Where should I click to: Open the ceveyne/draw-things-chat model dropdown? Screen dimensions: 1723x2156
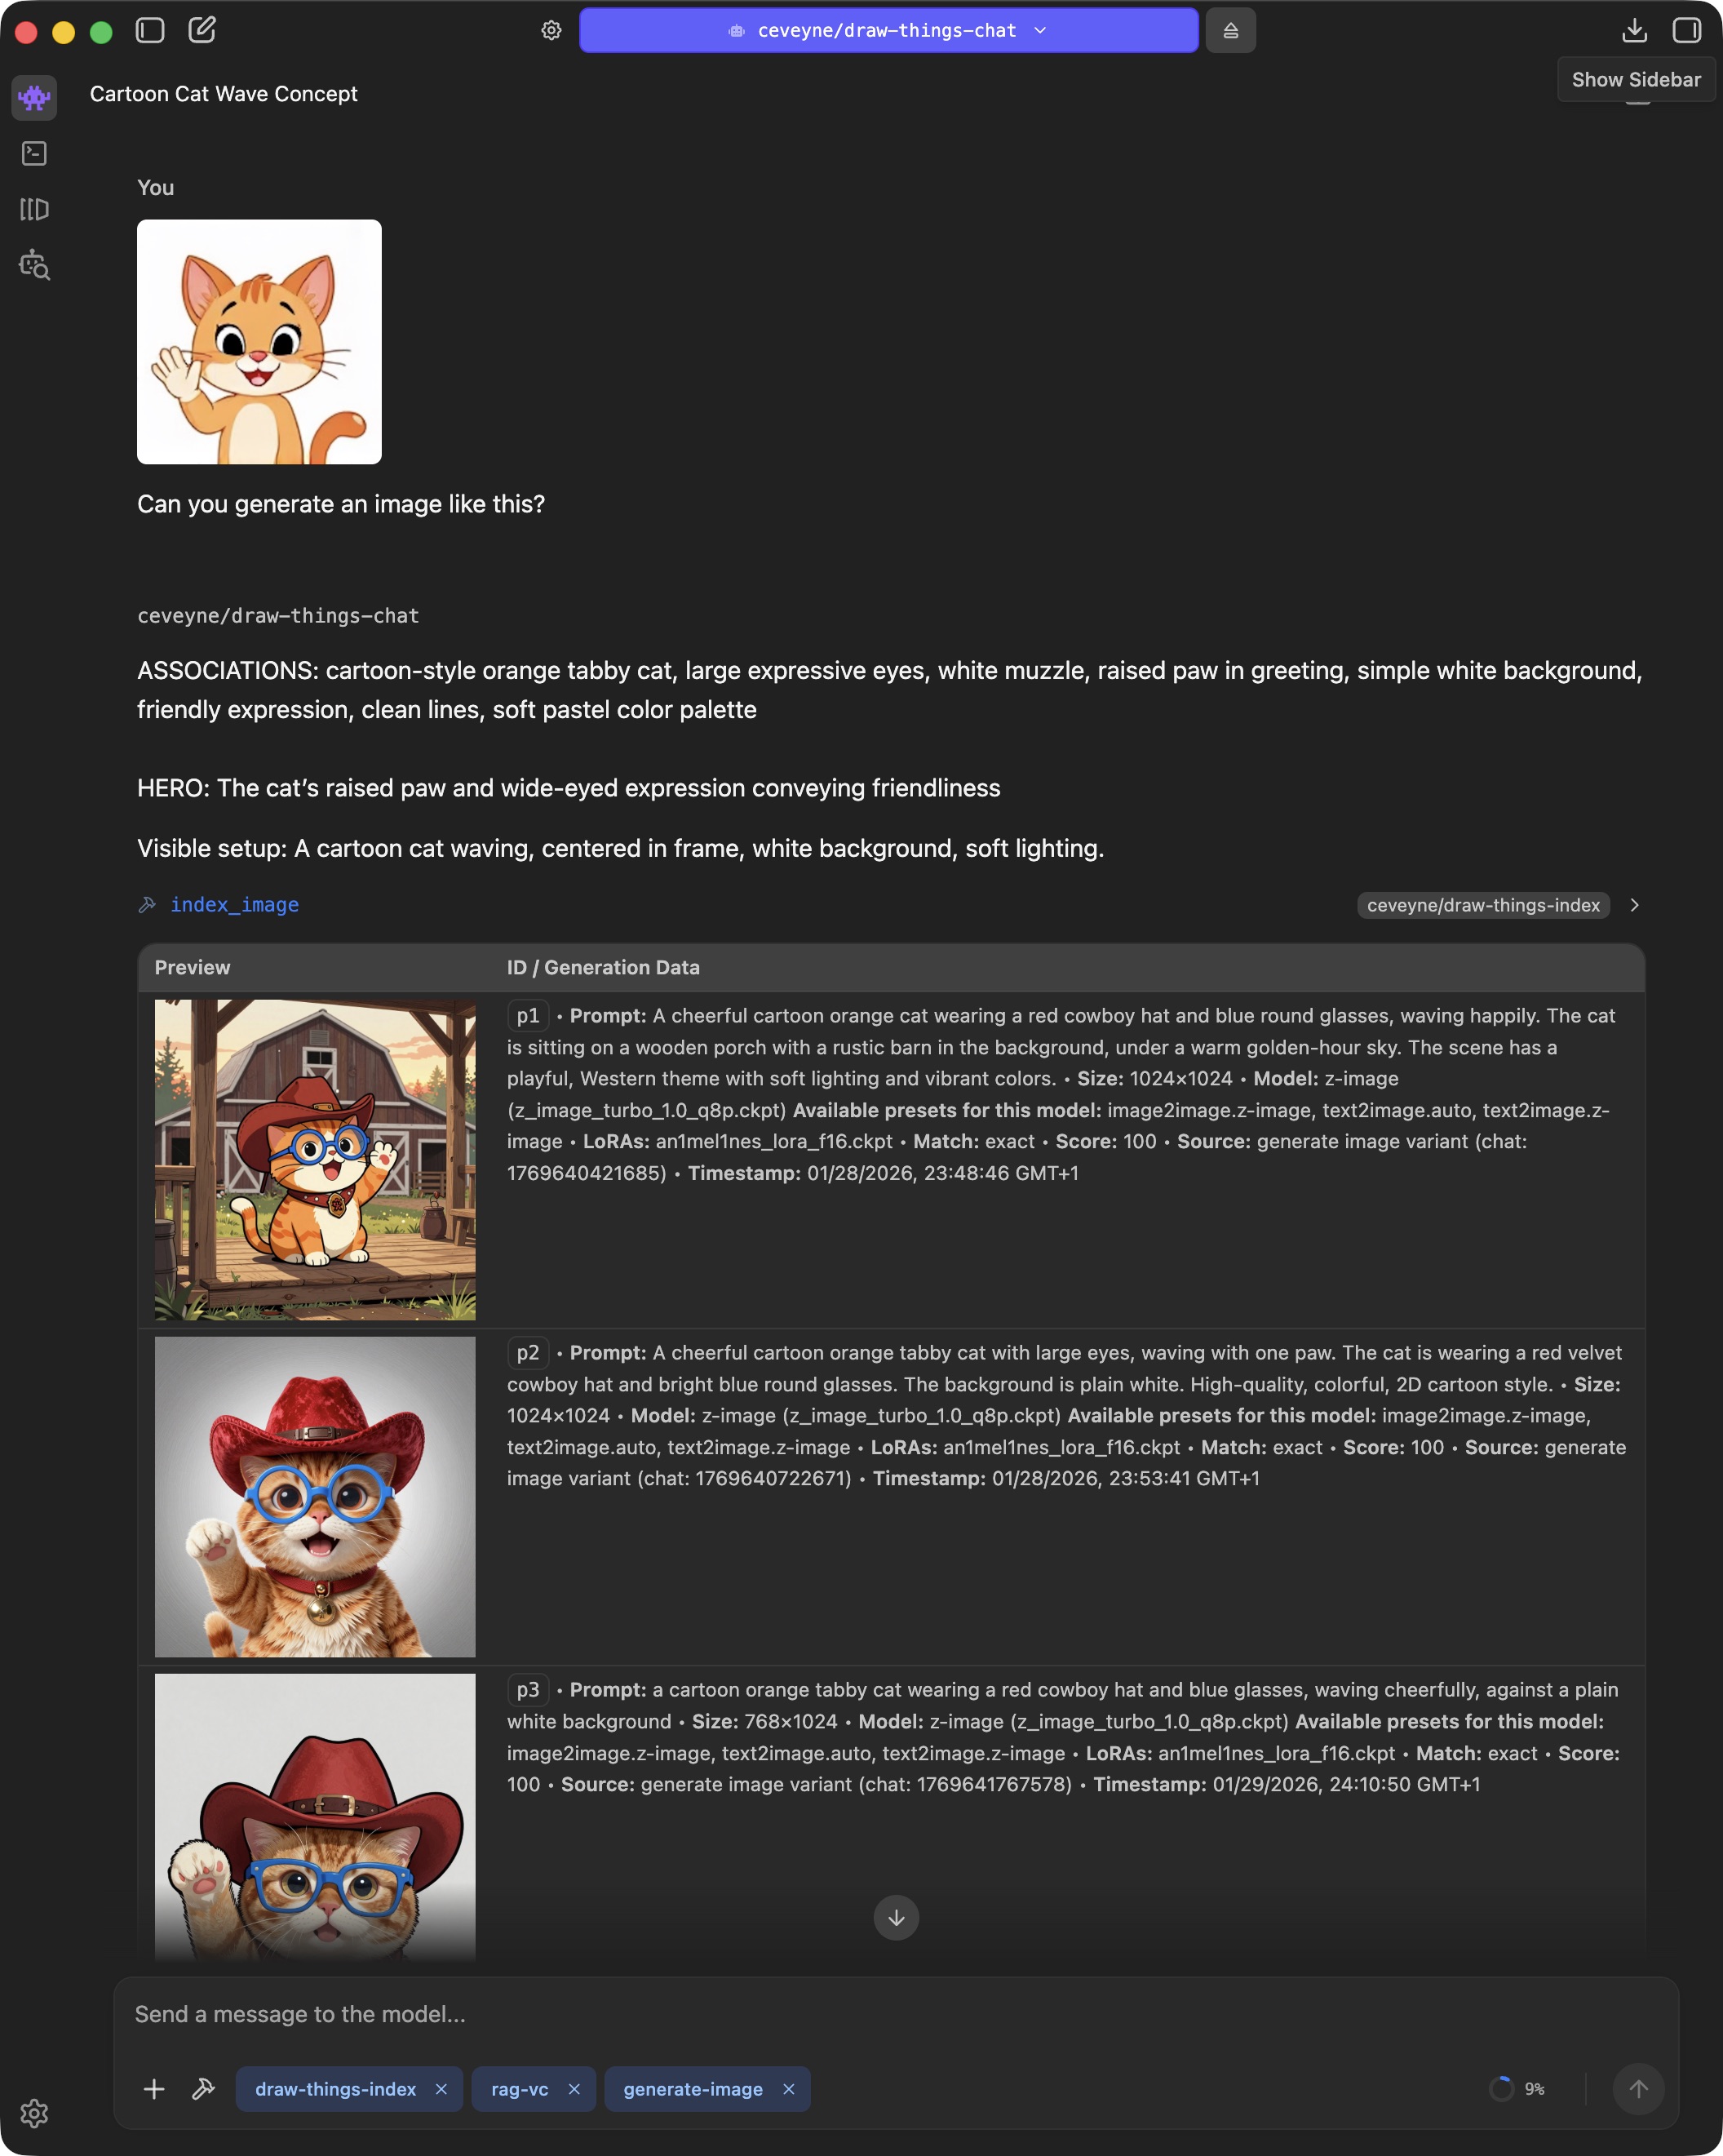889,31
